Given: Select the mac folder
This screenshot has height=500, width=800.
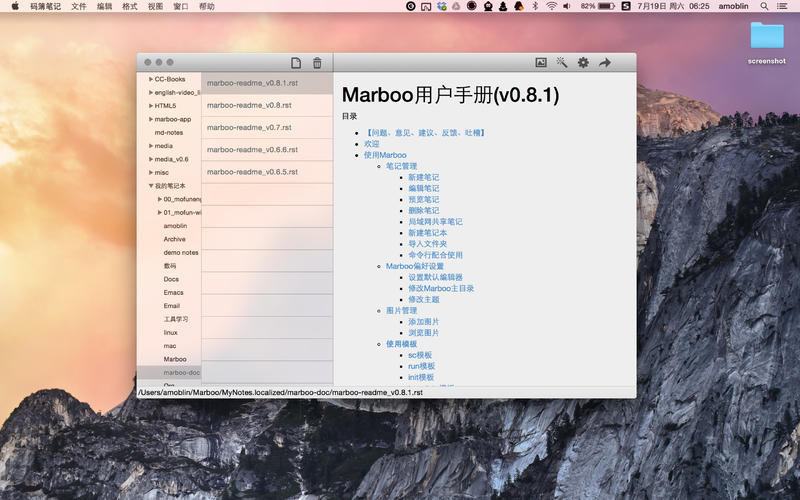Looking at the screenshot, I should tap(170, 346).
